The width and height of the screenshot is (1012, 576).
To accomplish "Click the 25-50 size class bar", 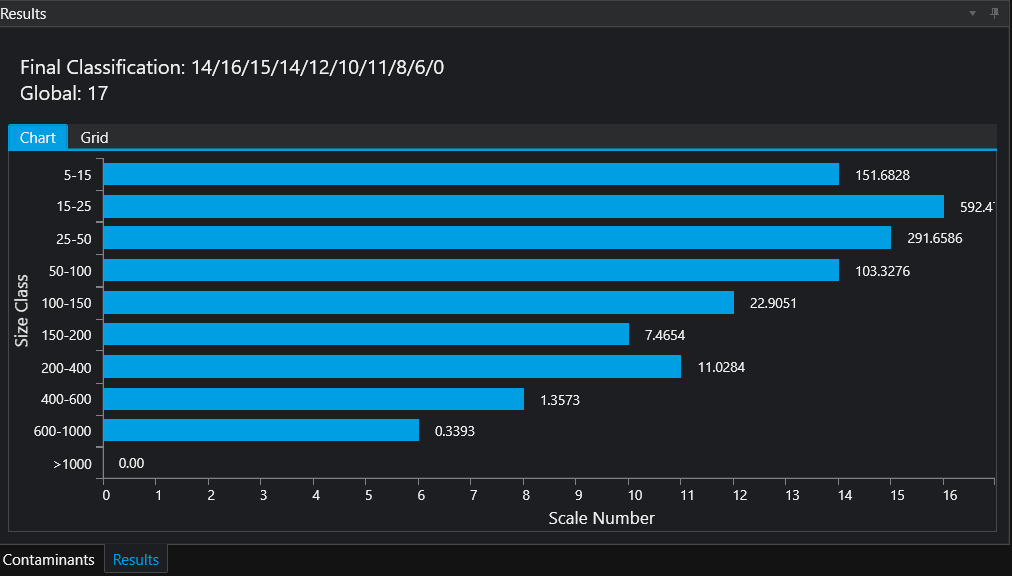I will coord(497,238).
